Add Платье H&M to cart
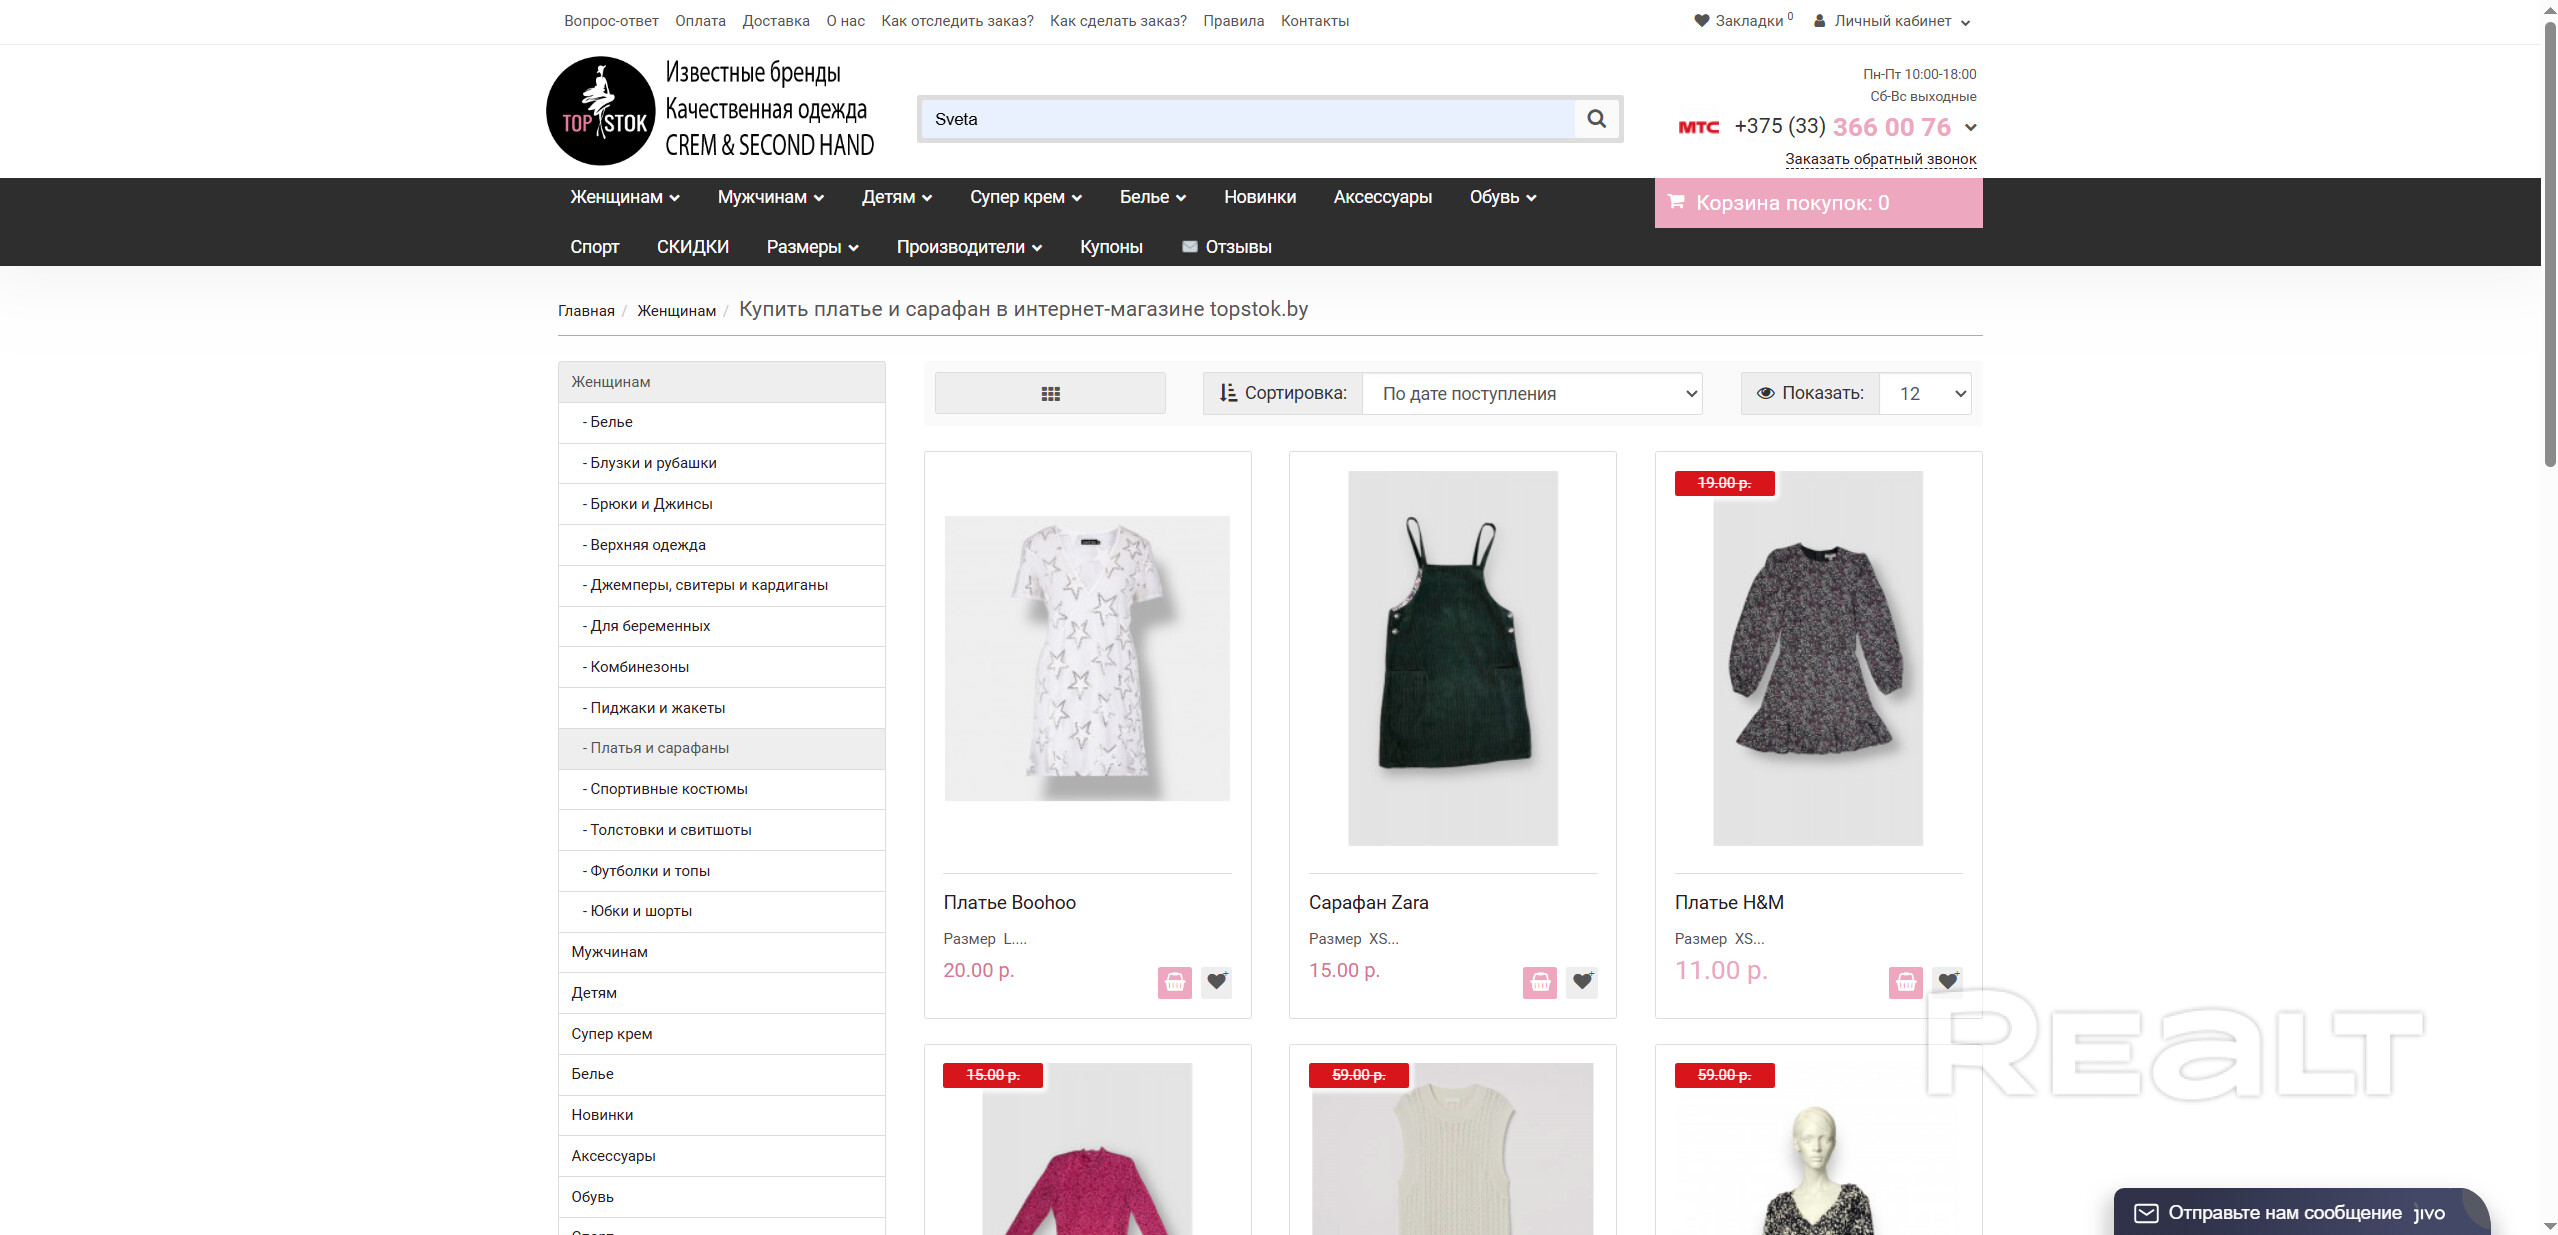This screenshot has height=1235, width=2558. tap(1905, 982)
